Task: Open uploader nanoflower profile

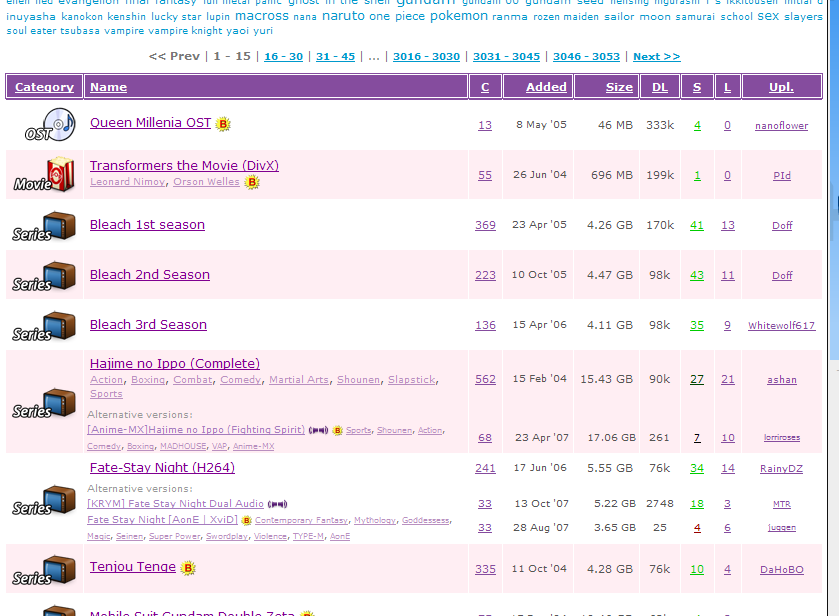Action: (781, 126)
